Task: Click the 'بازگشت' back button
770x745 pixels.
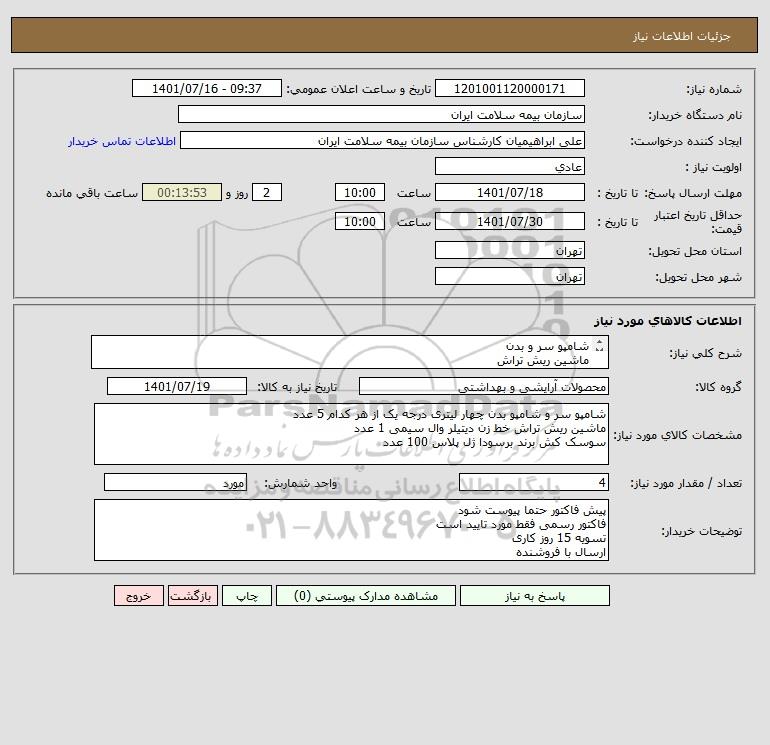Action: [192, 596]
